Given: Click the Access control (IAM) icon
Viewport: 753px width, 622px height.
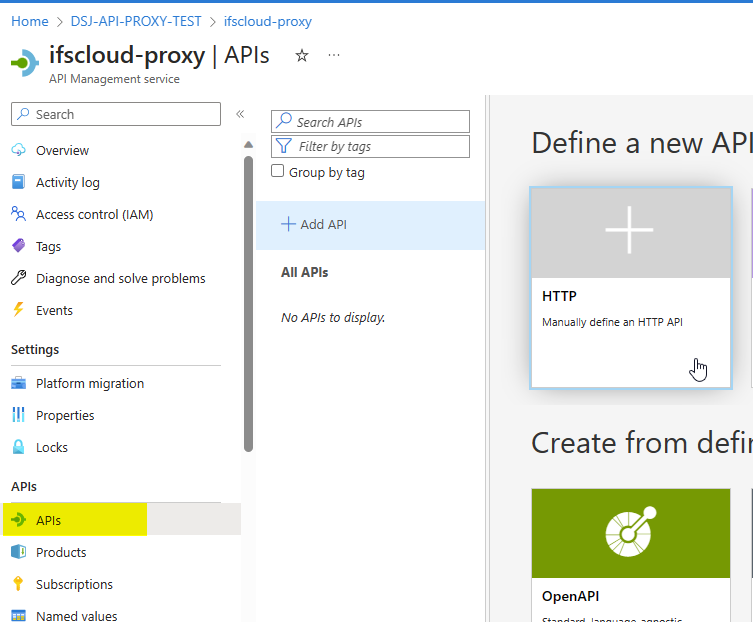Looking at the screenshot, I should [x=18, y=214].
